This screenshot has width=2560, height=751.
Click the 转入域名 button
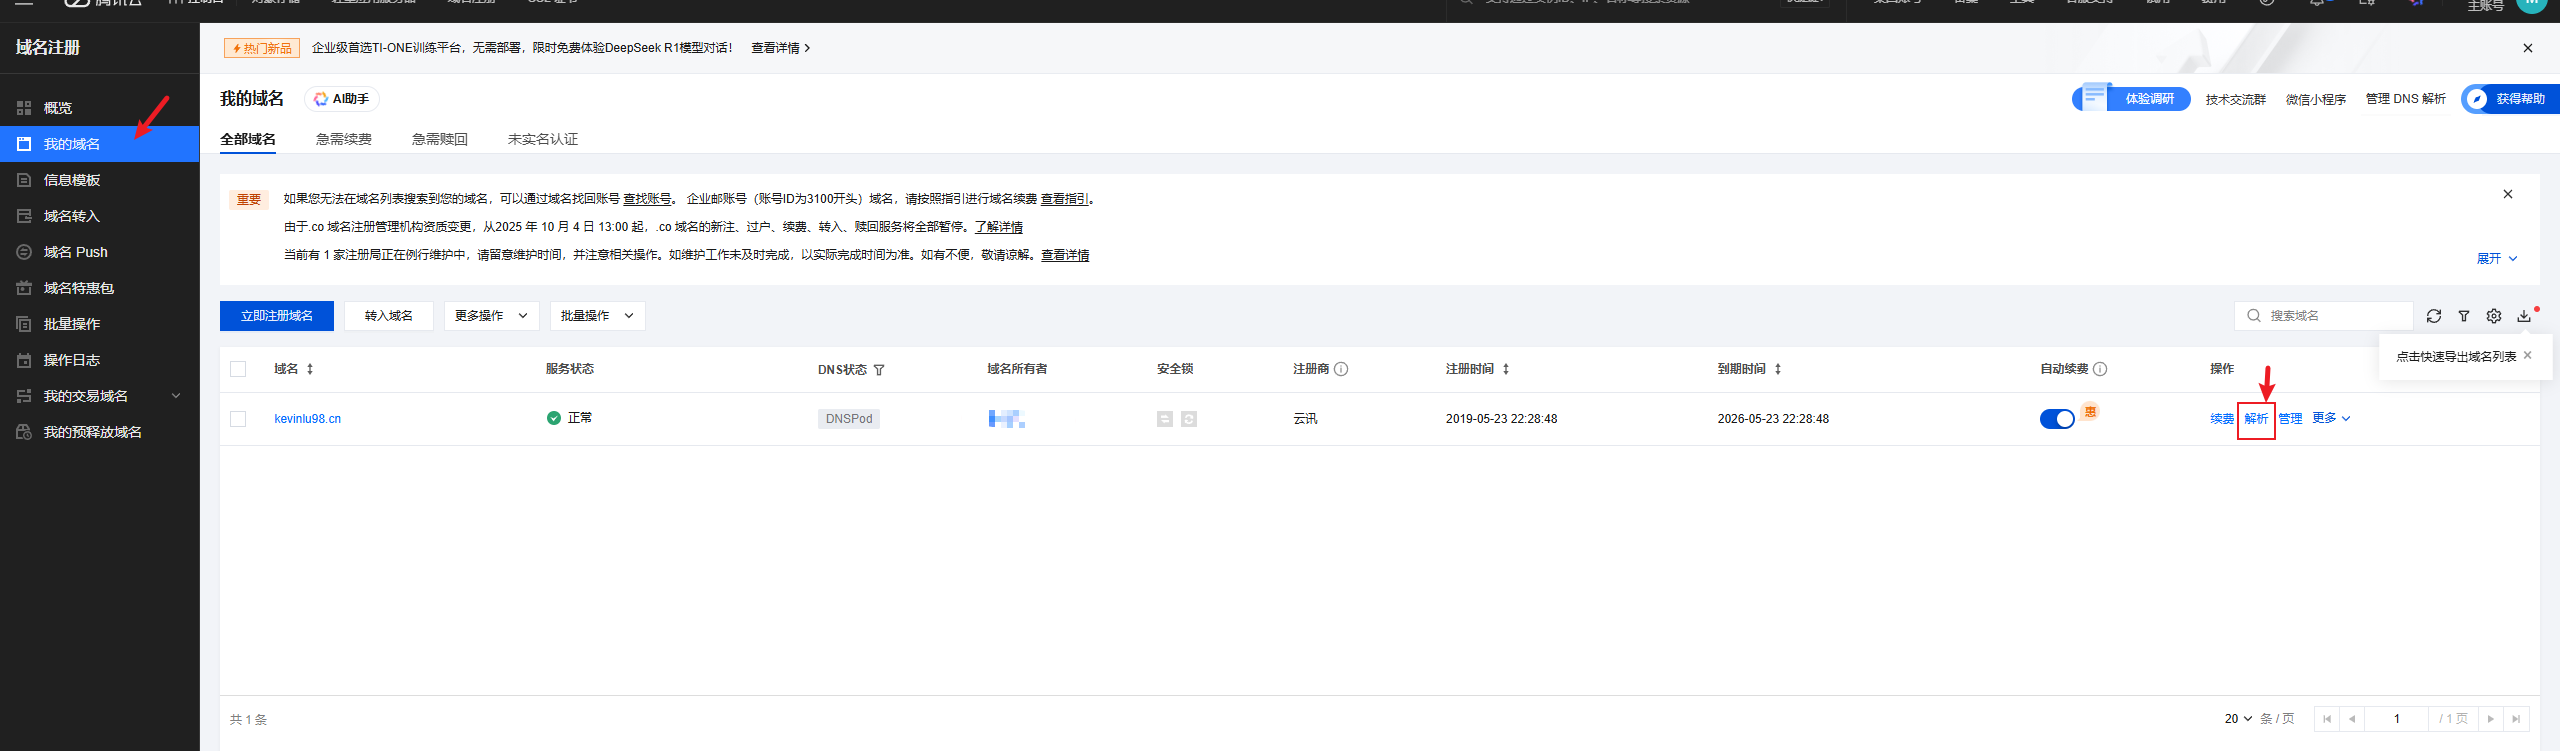(x=389, y=316)
